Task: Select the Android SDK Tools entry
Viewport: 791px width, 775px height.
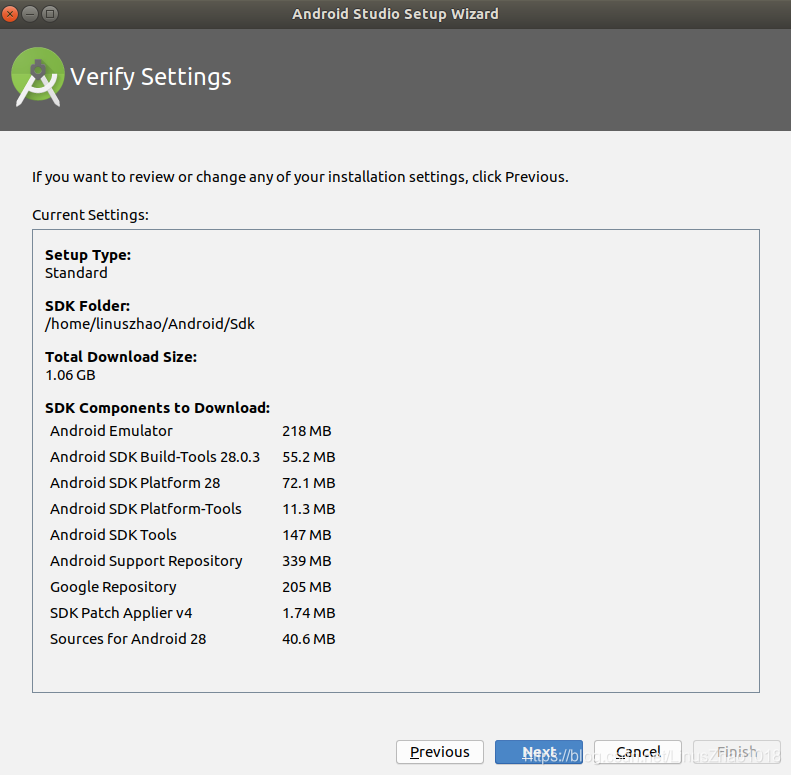Action: [x=191, y=535]
